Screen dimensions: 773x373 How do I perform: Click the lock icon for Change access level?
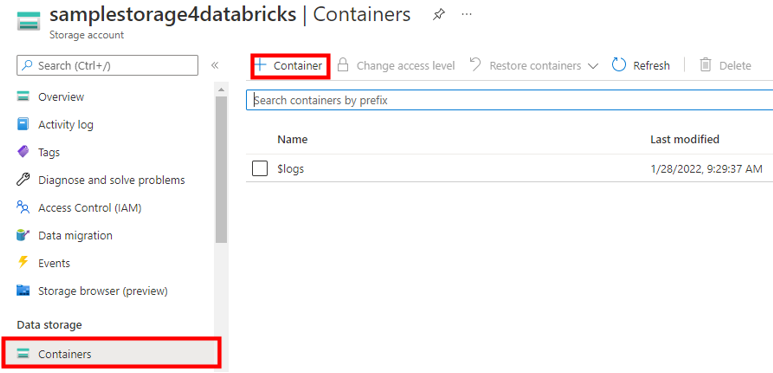point(343,65)
